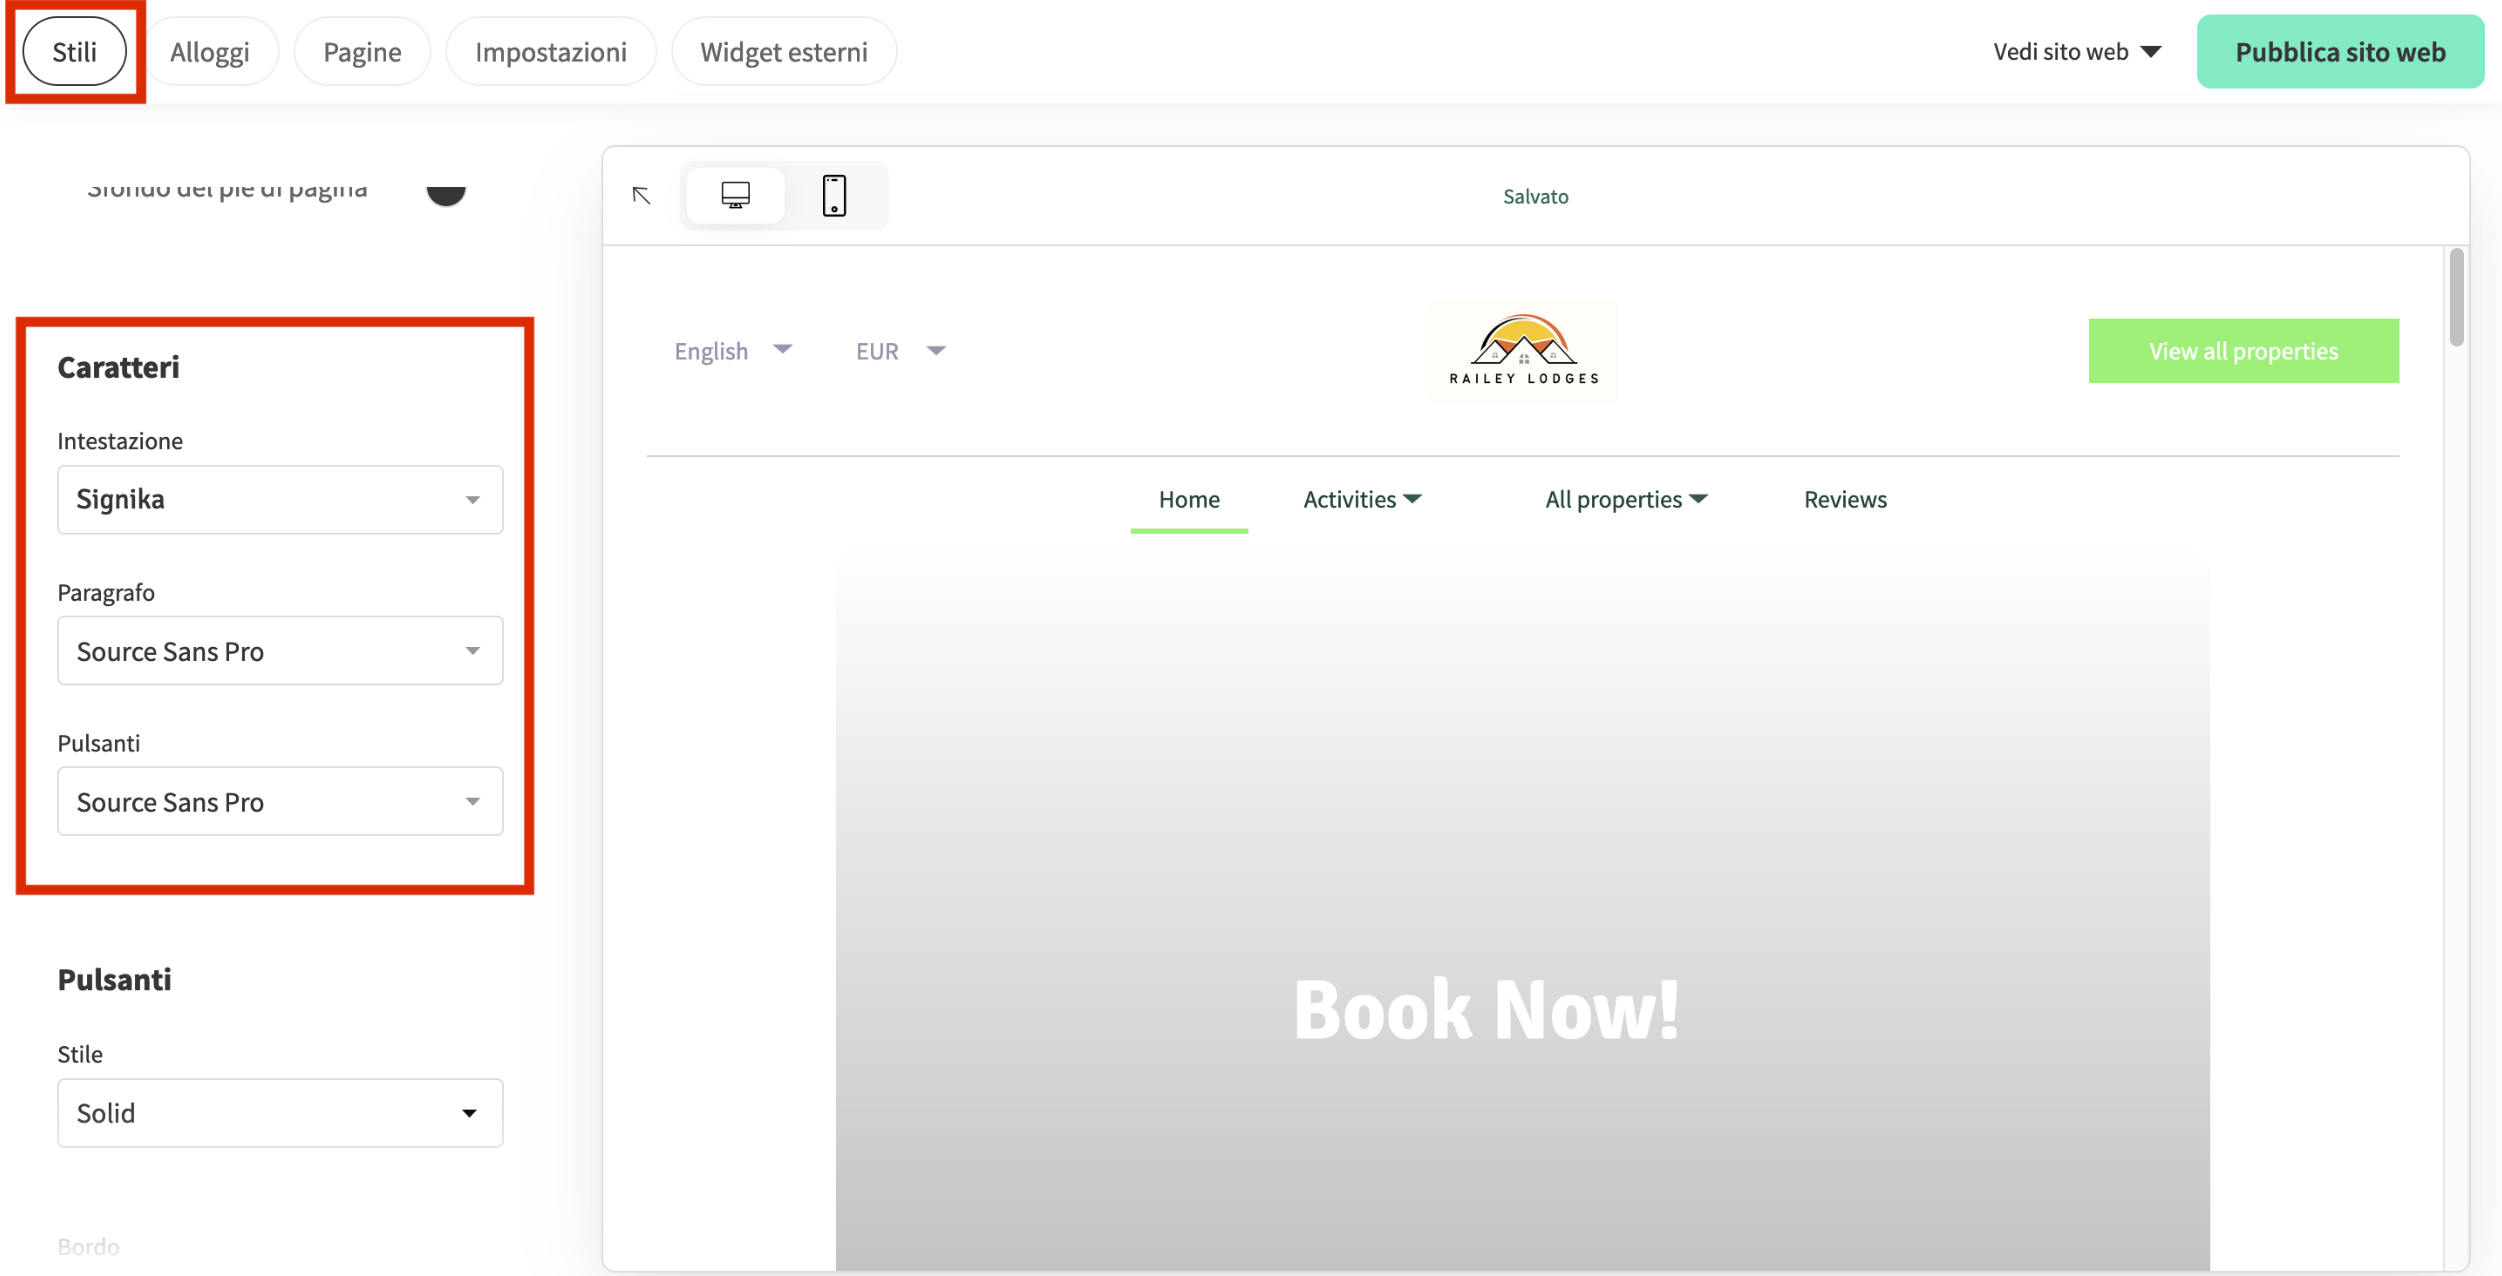Image resolution: width=2502 pixels, height=1276 pixels.
Task: Open the Intestazione font dropdown showing Signika
Action: click(x=279, y=499)
